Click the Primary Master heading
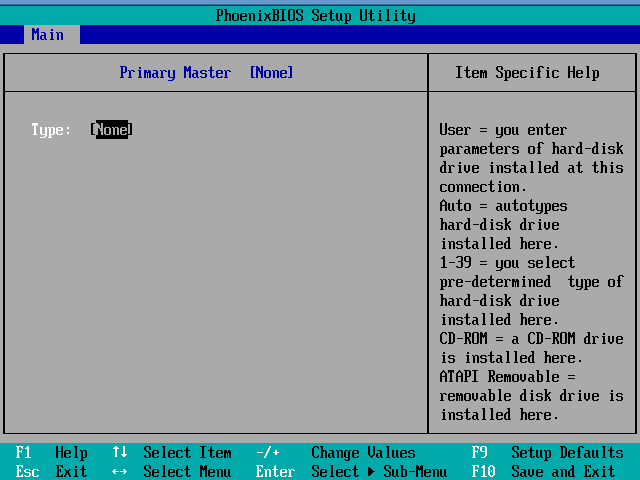 (x=175, y=73)
